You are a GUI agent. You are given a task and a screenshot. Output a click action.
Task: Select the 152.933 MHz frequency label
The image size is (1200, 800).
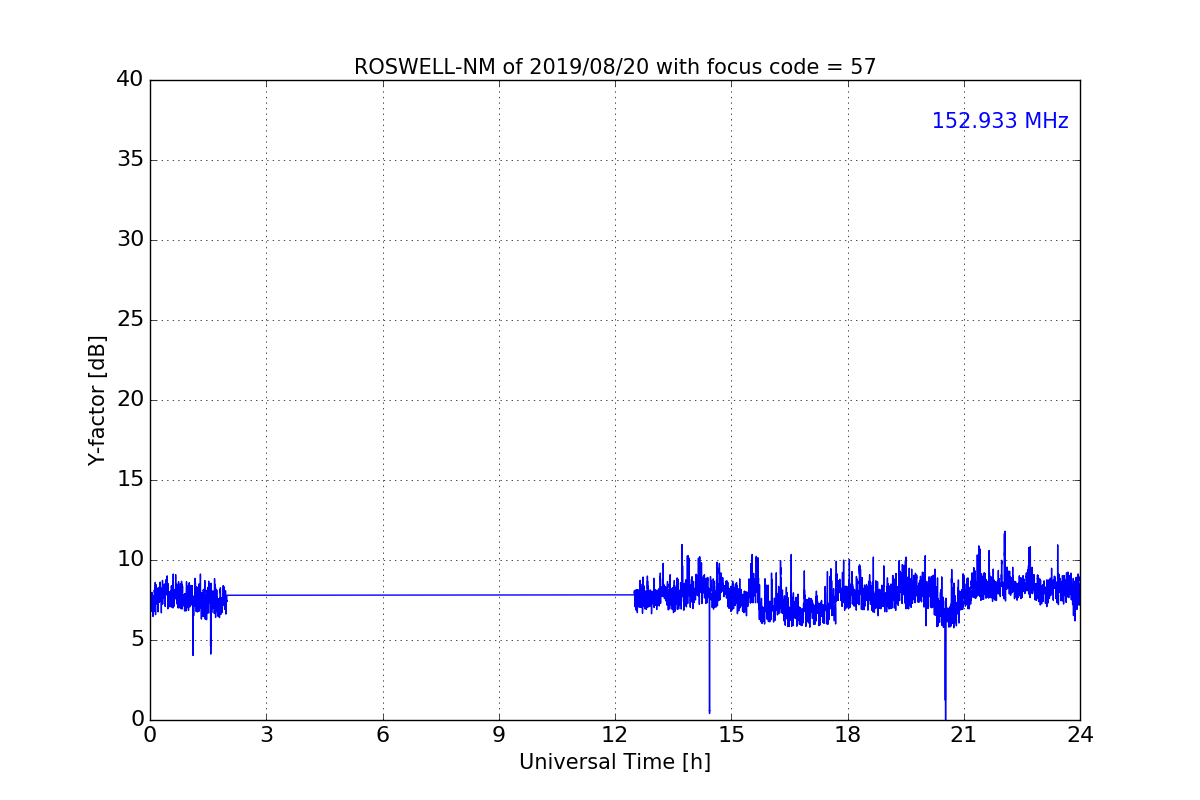click(1000, 121)
